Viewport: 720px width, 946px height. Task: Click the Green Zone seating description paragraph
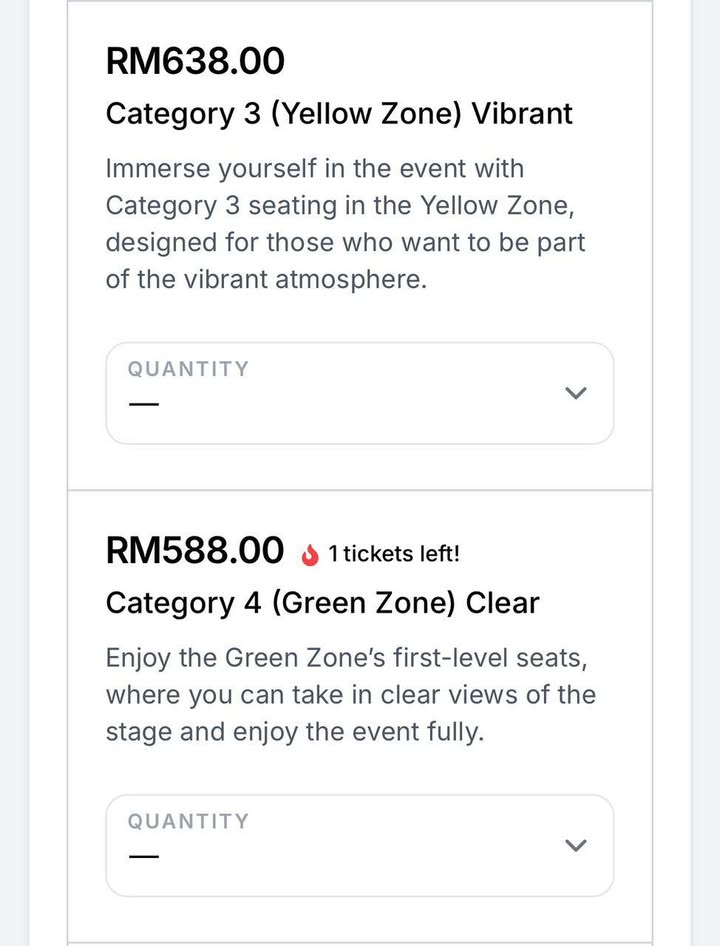[x=350, y=695]
